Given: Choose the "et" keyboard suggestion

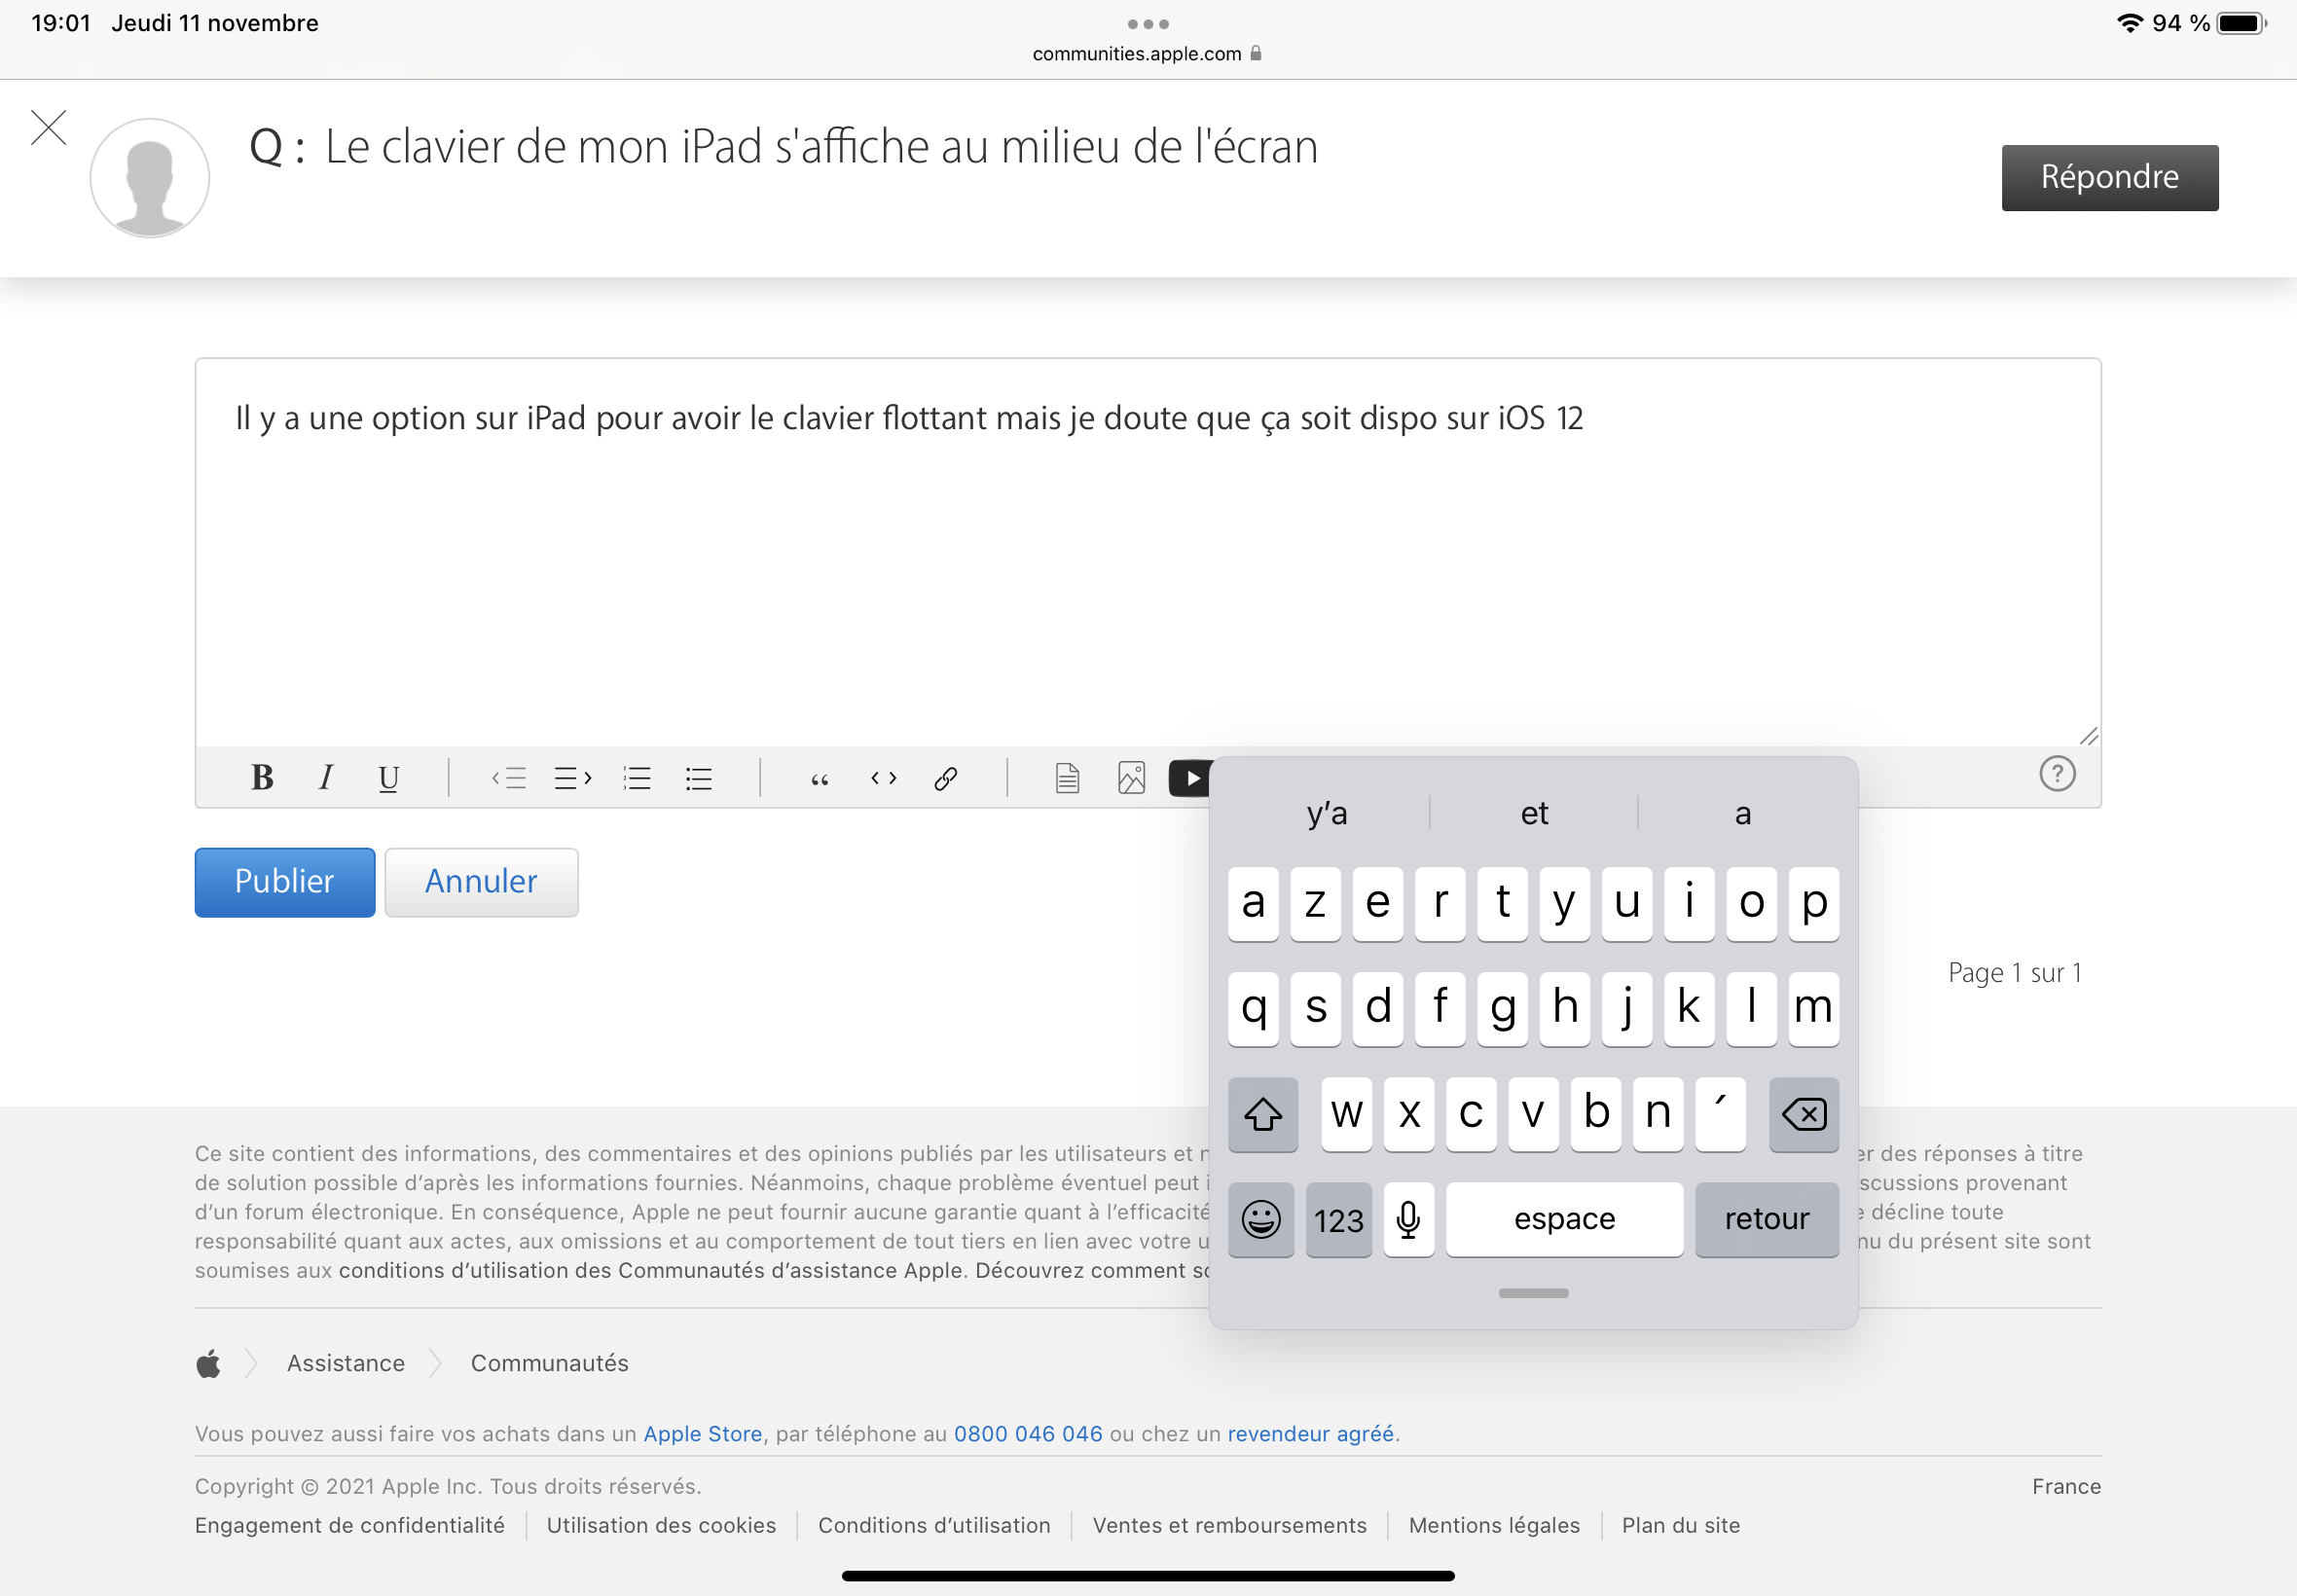Looking at the screenshot, I should (1534, 814).
